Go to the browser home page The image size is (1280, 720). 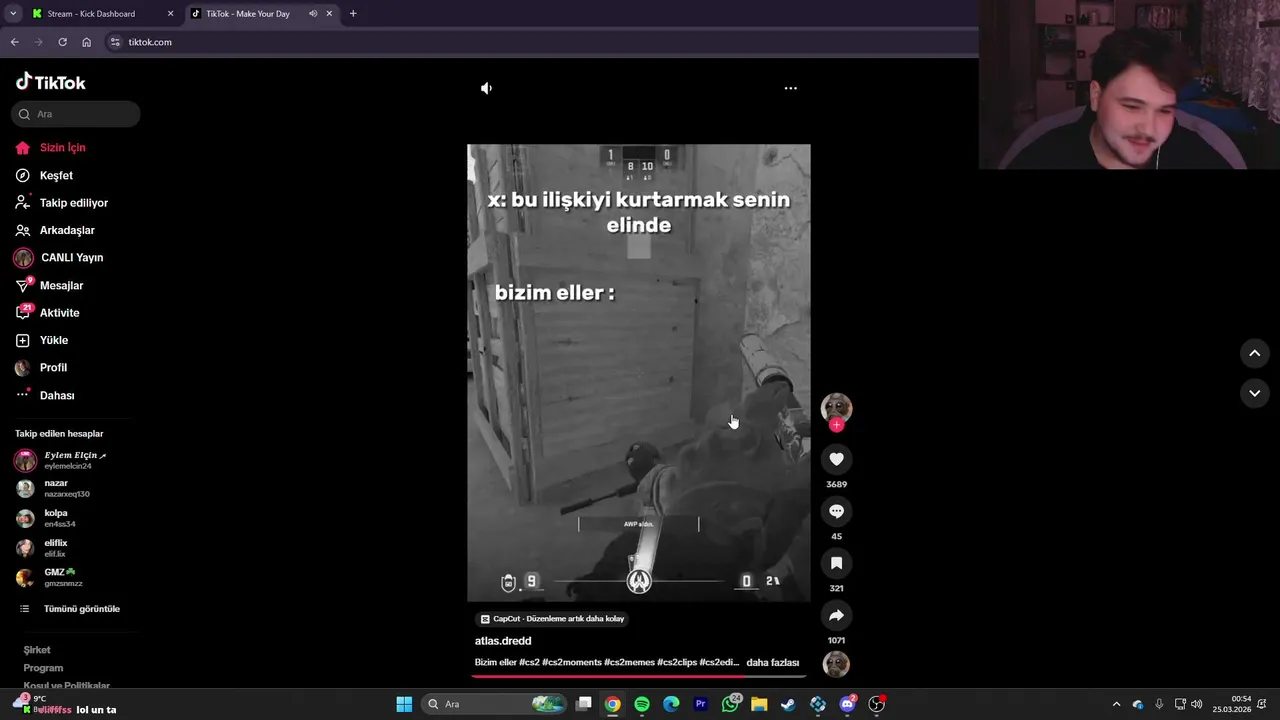click(x=86, y=42)
